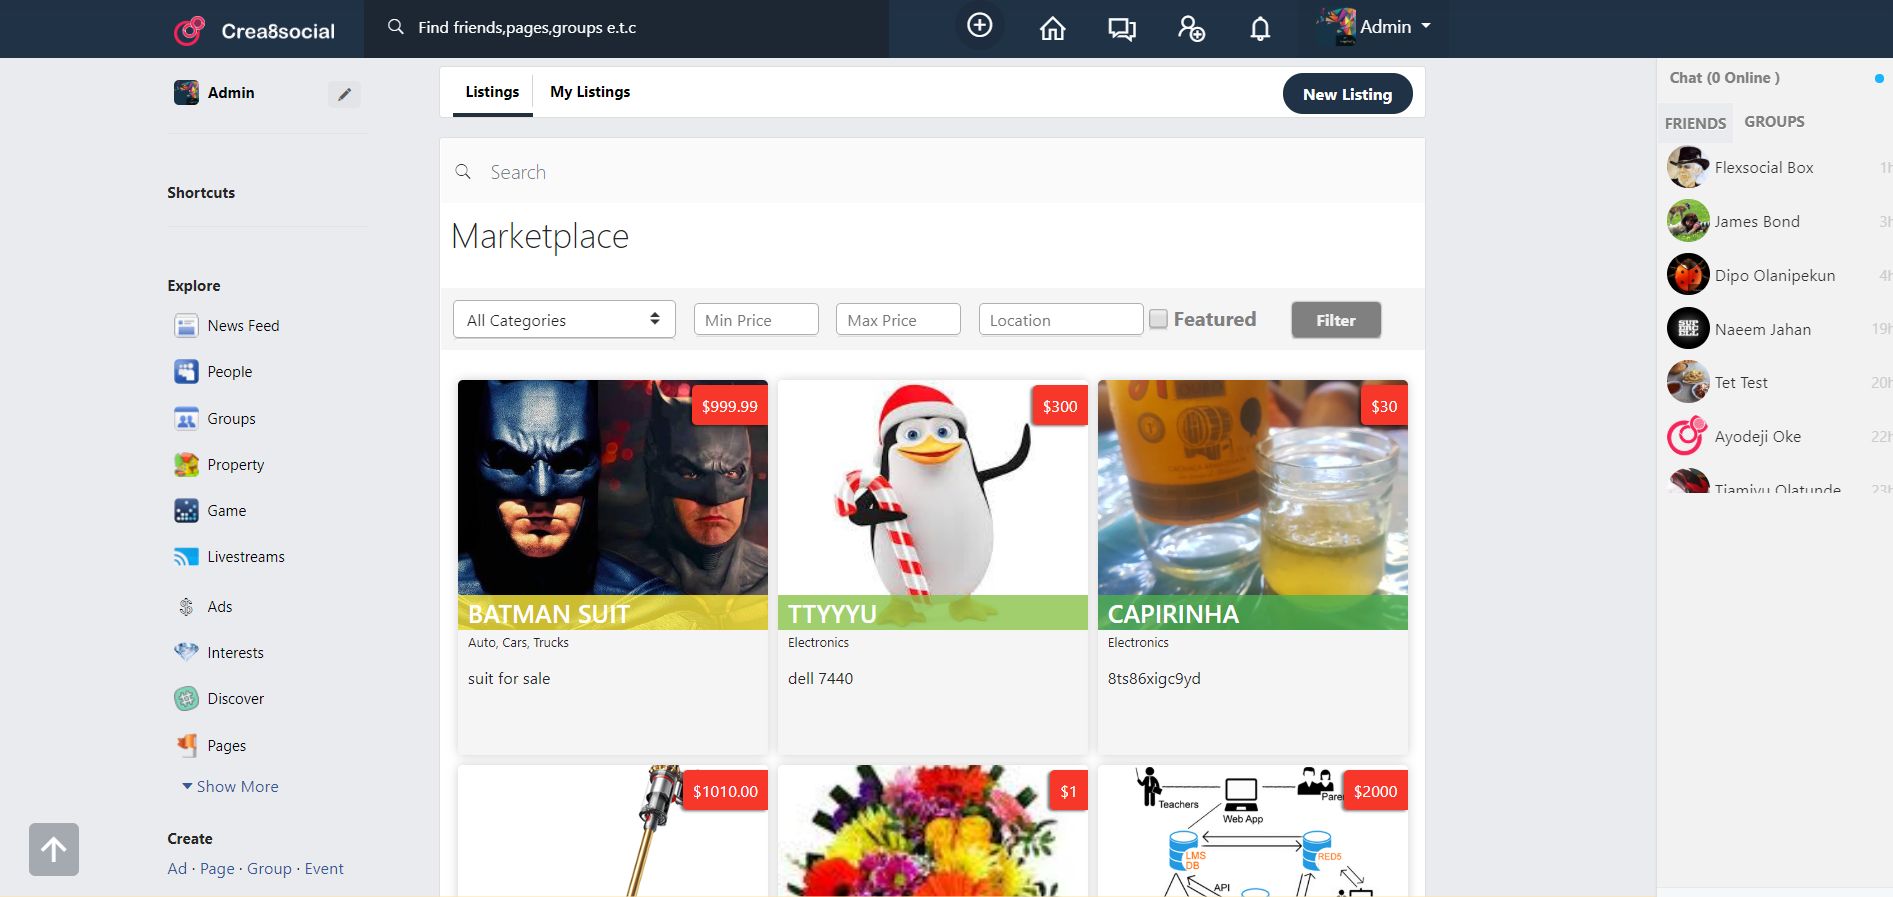The image size is (1893, 897).
Task: Click the marketplace search magnifier icon
Action: coord(463,172)
